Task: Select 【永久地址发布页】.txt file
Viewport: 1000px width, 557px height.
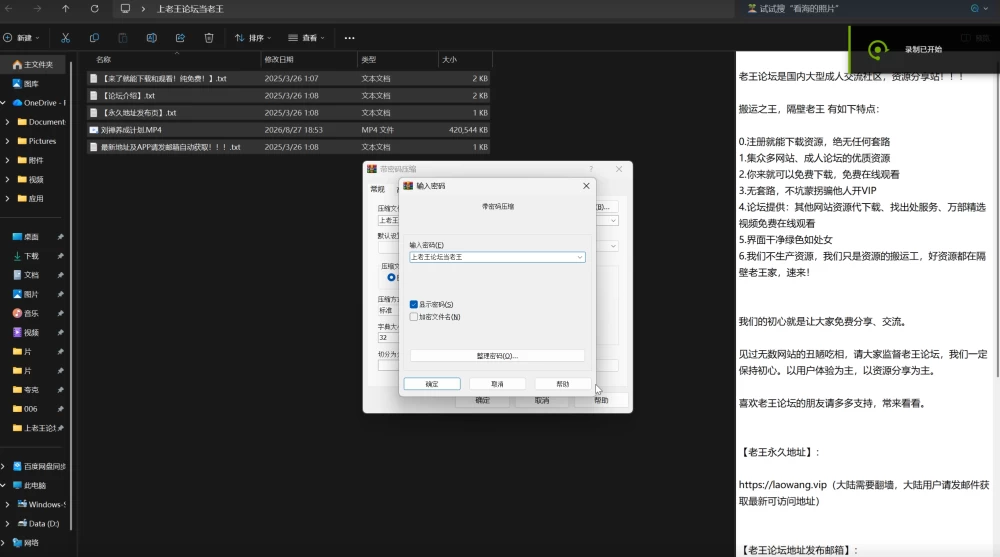Action: pos(288,113)
